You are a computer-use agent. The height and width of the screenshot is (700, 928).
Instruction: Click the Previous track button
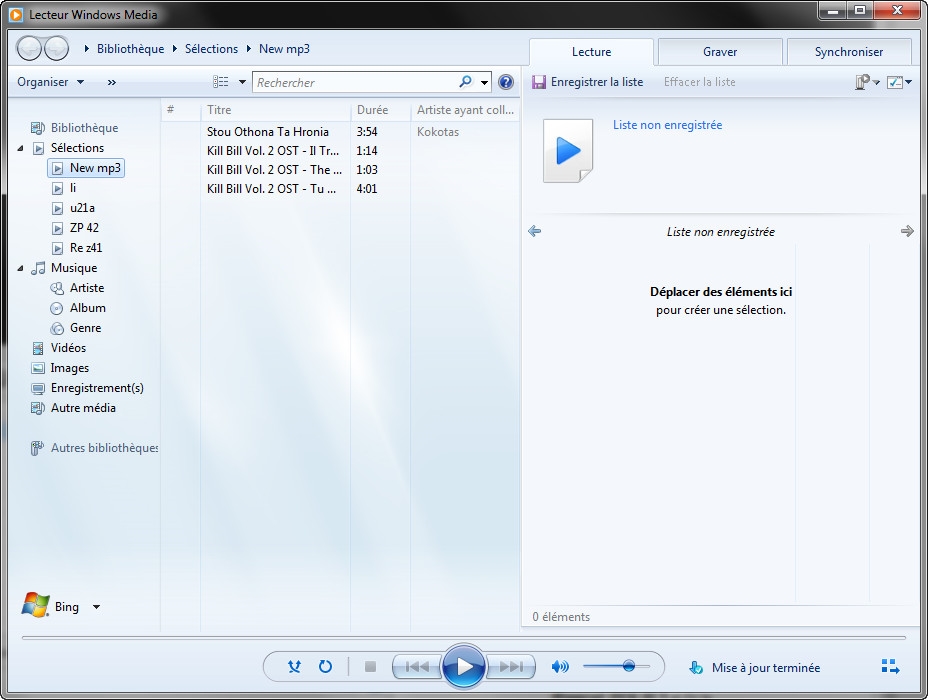pos(417,667)
